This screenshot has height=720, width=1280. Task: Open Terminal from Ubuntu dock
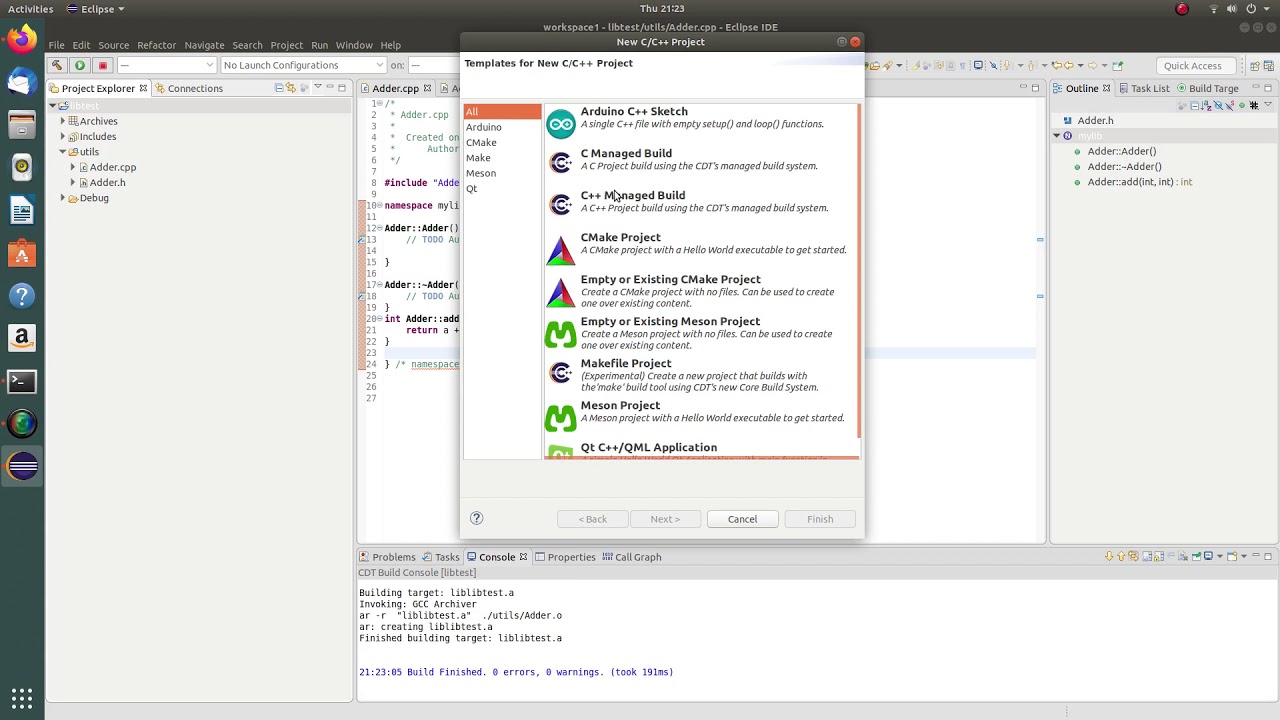22,381
